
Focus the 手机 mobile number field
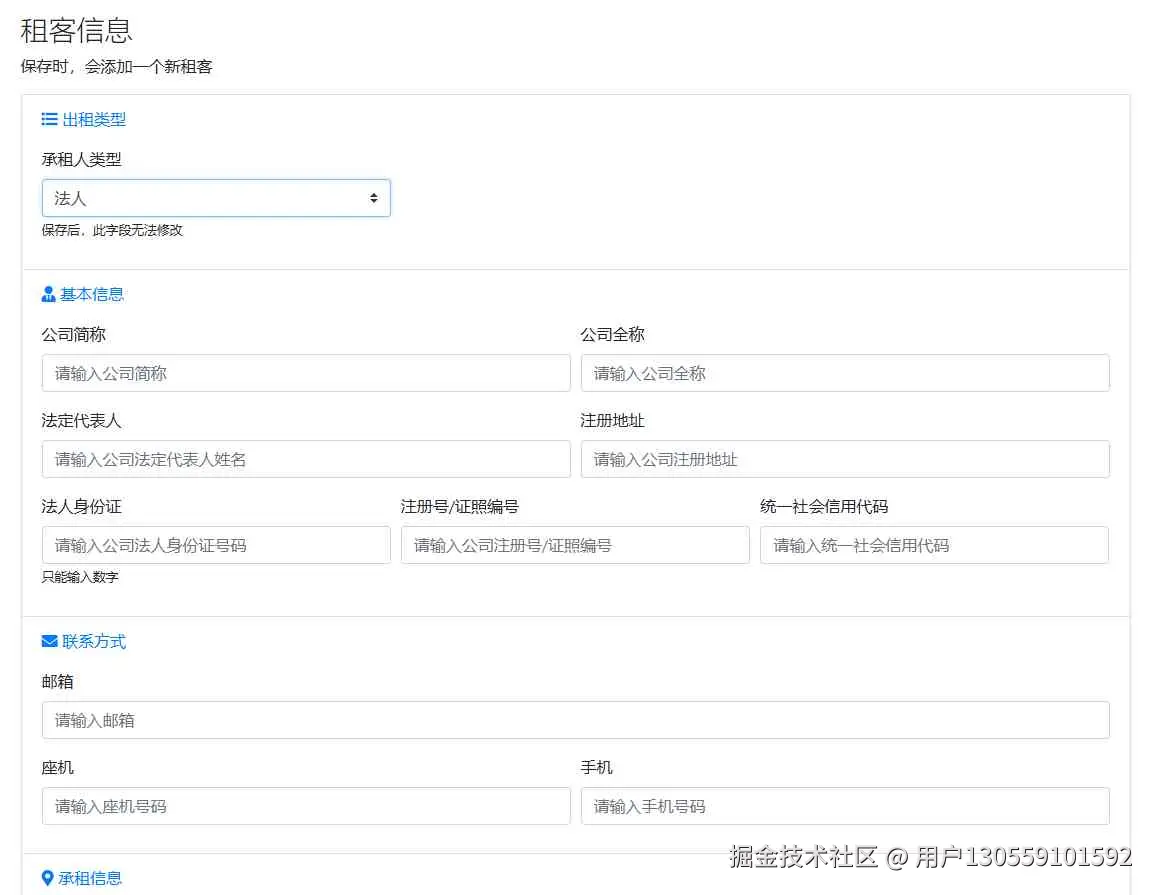click(x=845, y=806)
